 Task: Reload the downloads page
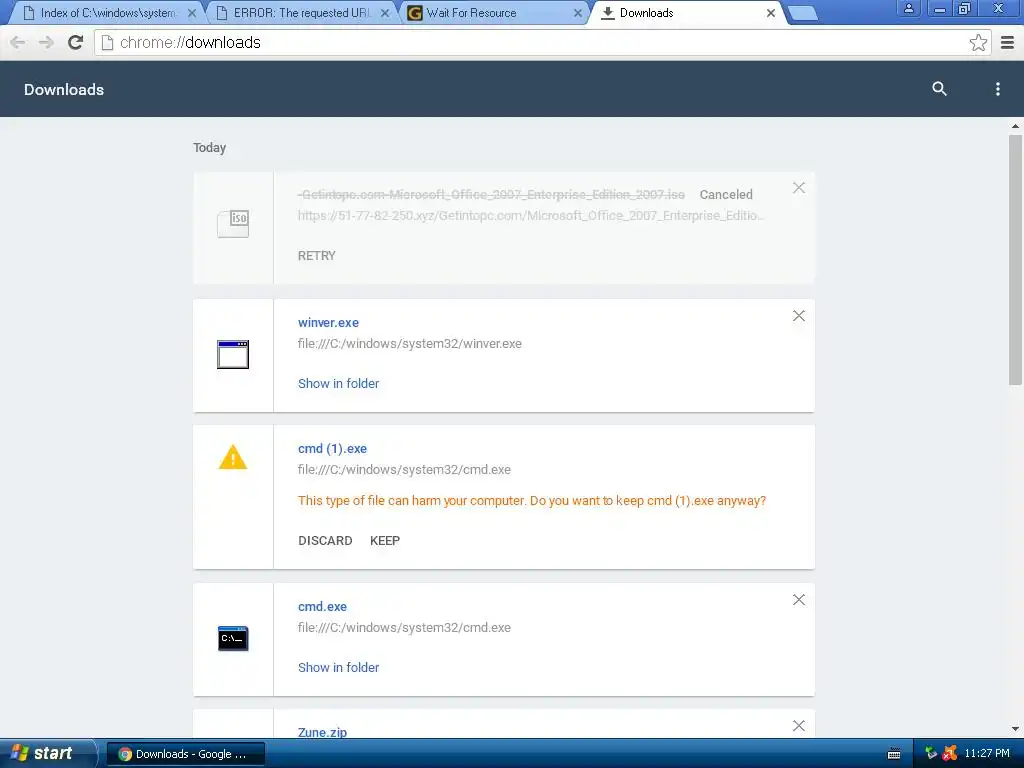pos(76,42)
